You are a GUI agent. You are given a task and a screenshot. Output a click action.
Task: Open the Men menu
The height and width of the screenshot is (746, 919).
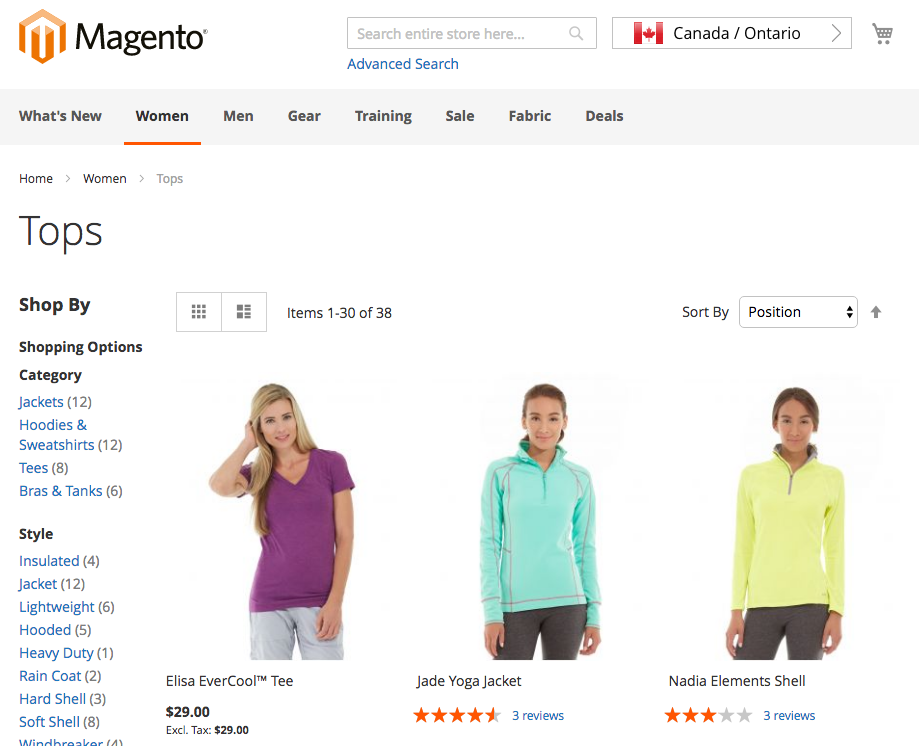[x=238, y=116]
